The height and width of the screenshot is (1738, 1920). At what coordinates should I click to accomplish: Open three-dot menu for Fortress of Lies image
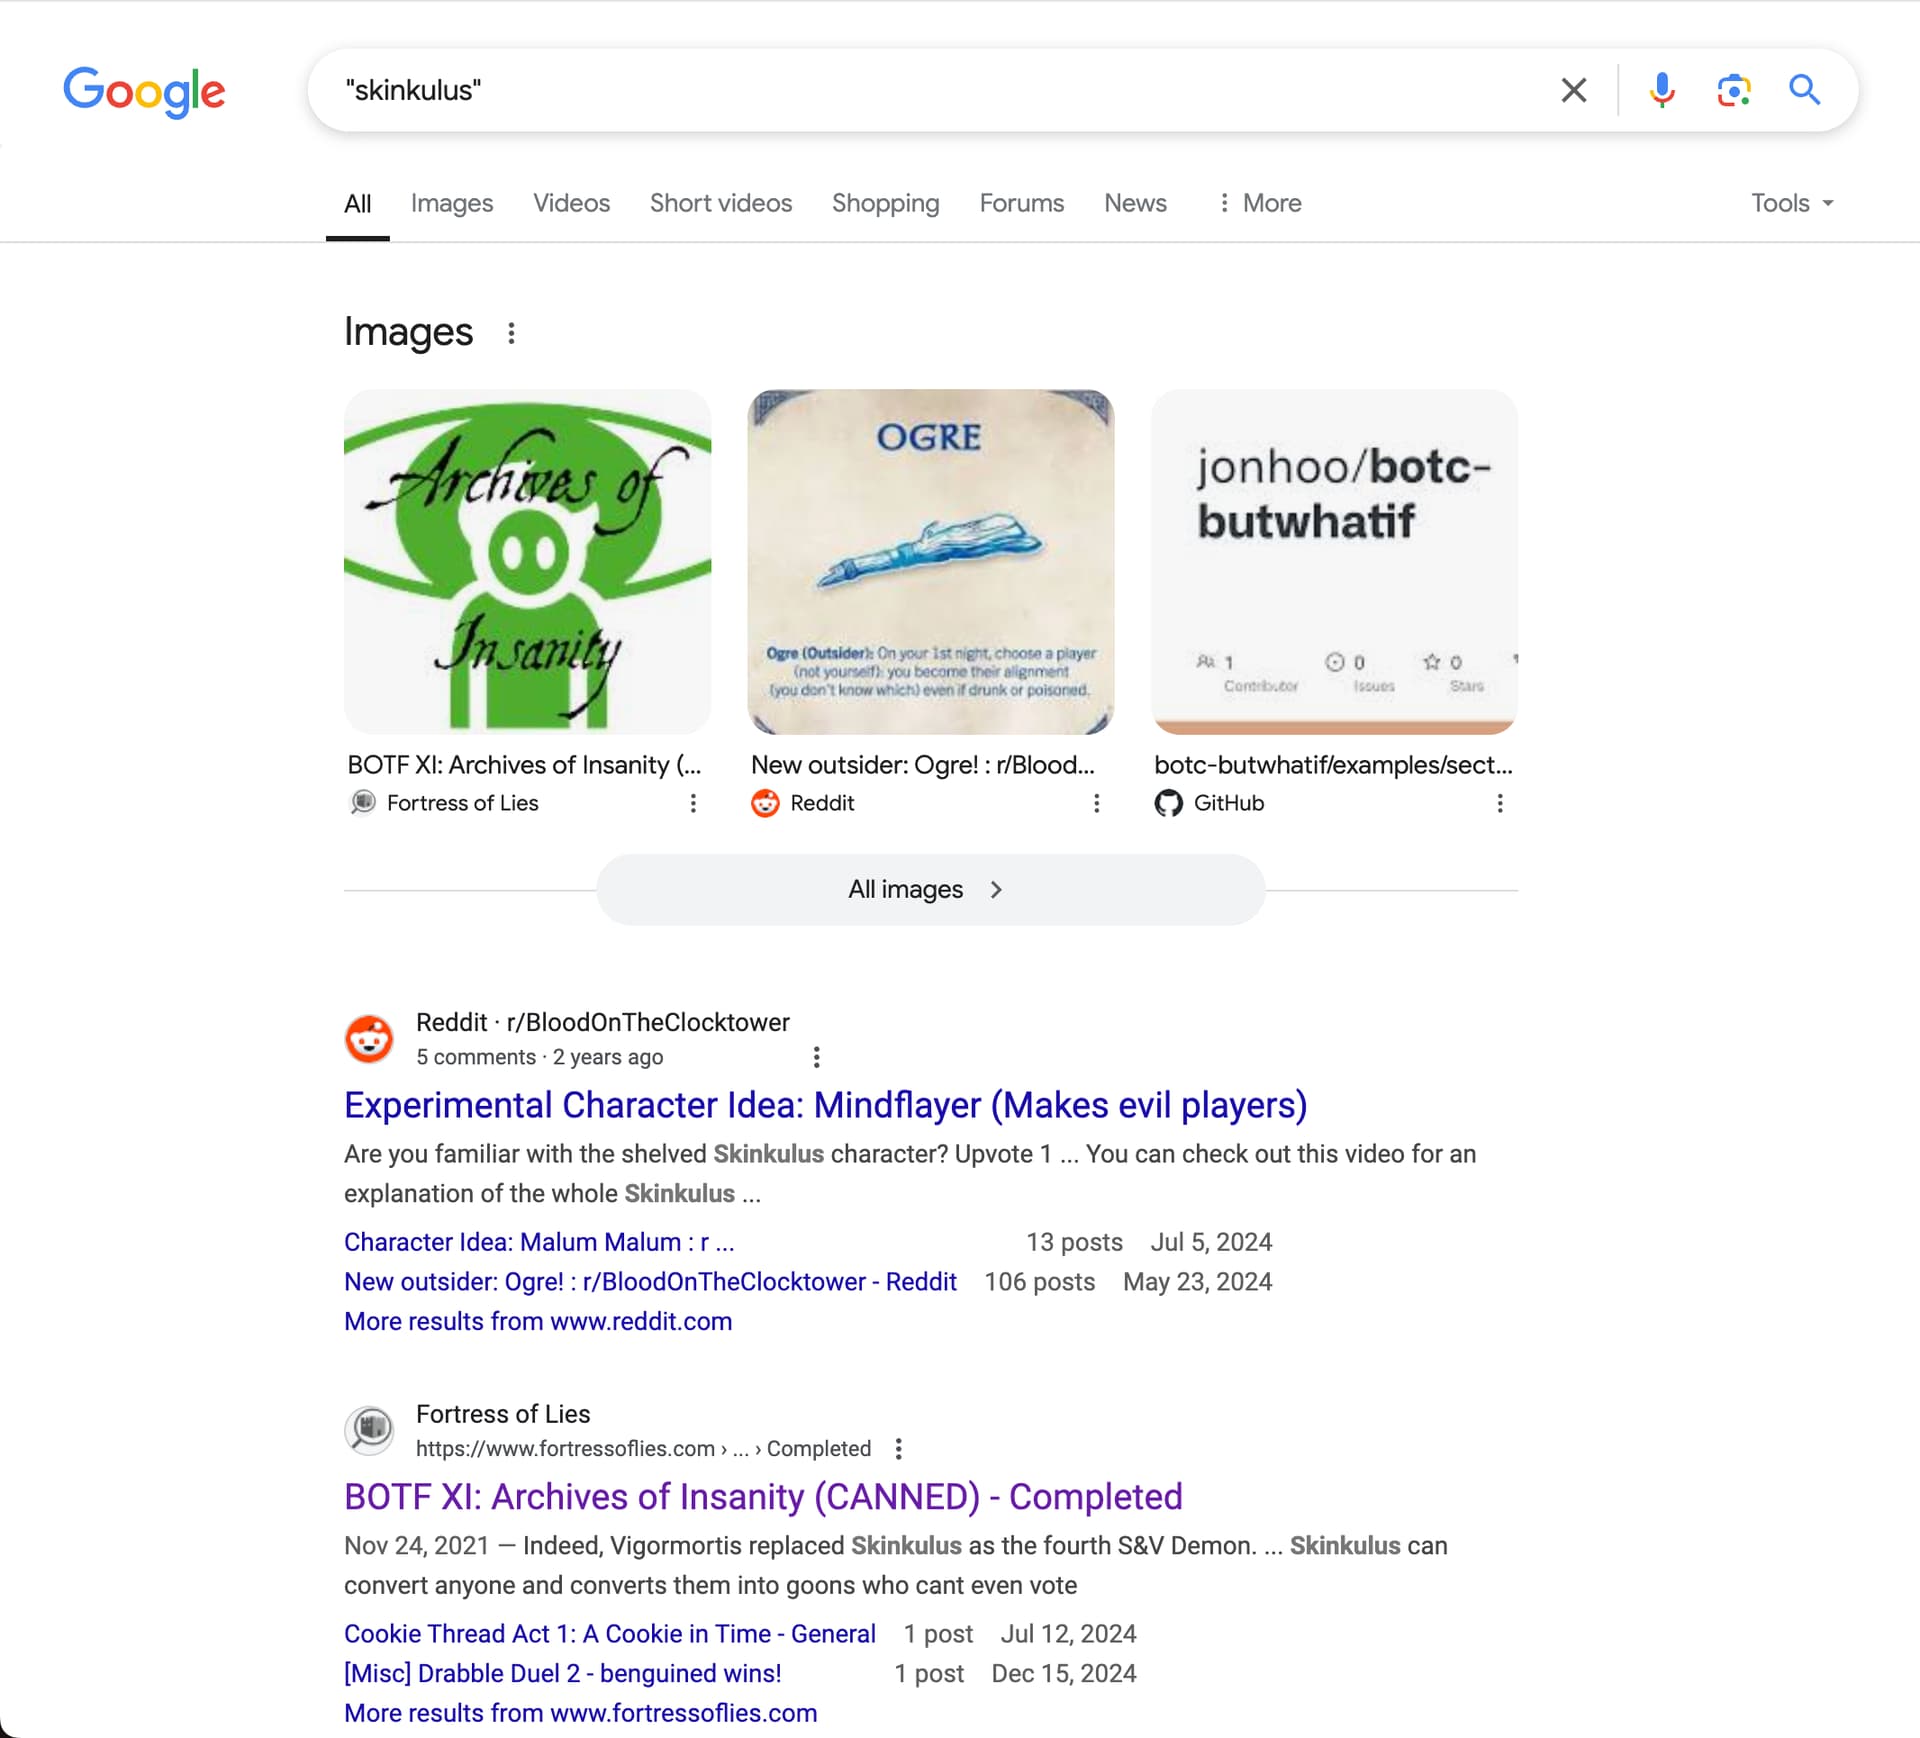[693, 803]
